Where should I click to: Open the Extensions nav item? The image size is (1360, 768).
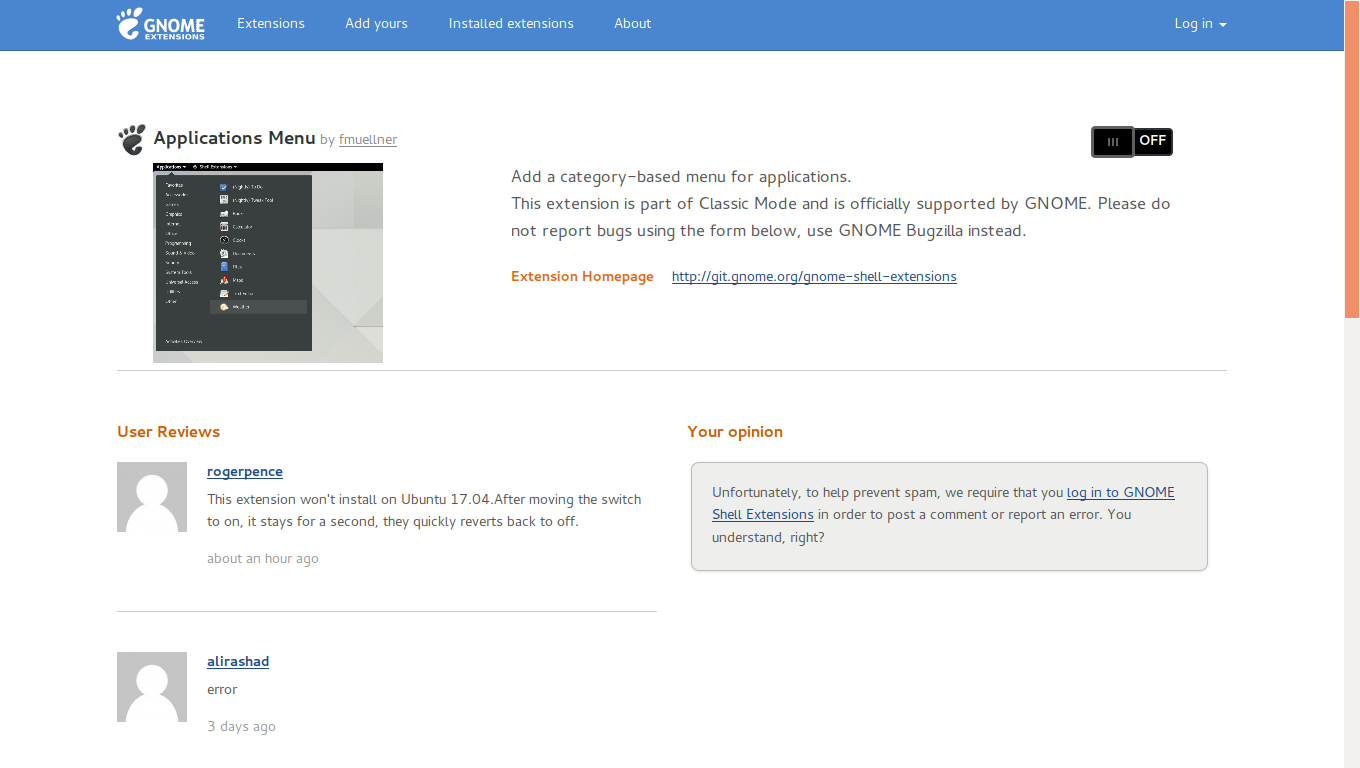click(271, 24)
